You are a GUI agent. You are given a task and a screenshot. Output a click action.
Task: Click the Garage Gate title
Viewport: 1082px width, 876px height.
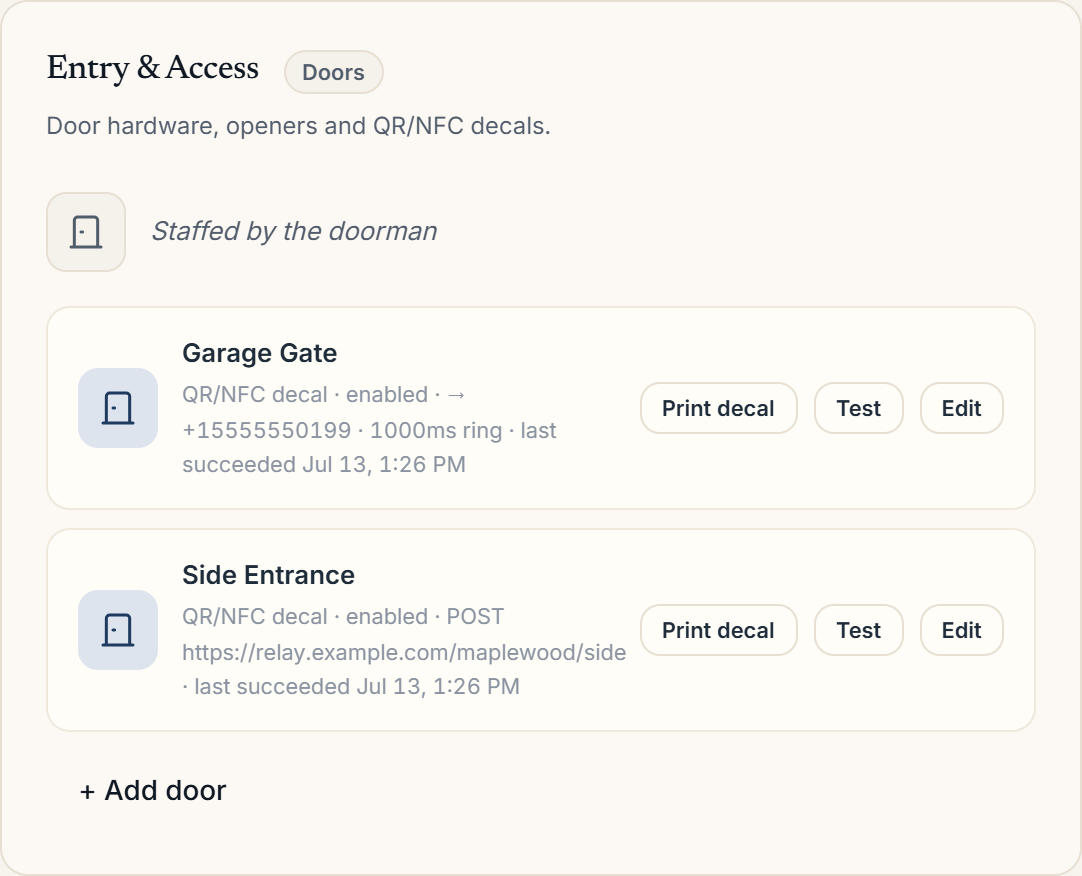(259, 353)
